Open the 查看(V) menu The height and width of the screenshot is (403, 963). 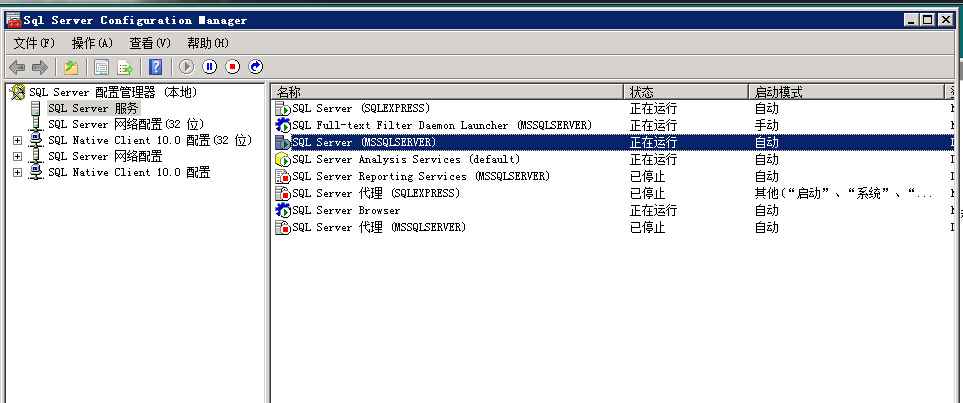150,43
